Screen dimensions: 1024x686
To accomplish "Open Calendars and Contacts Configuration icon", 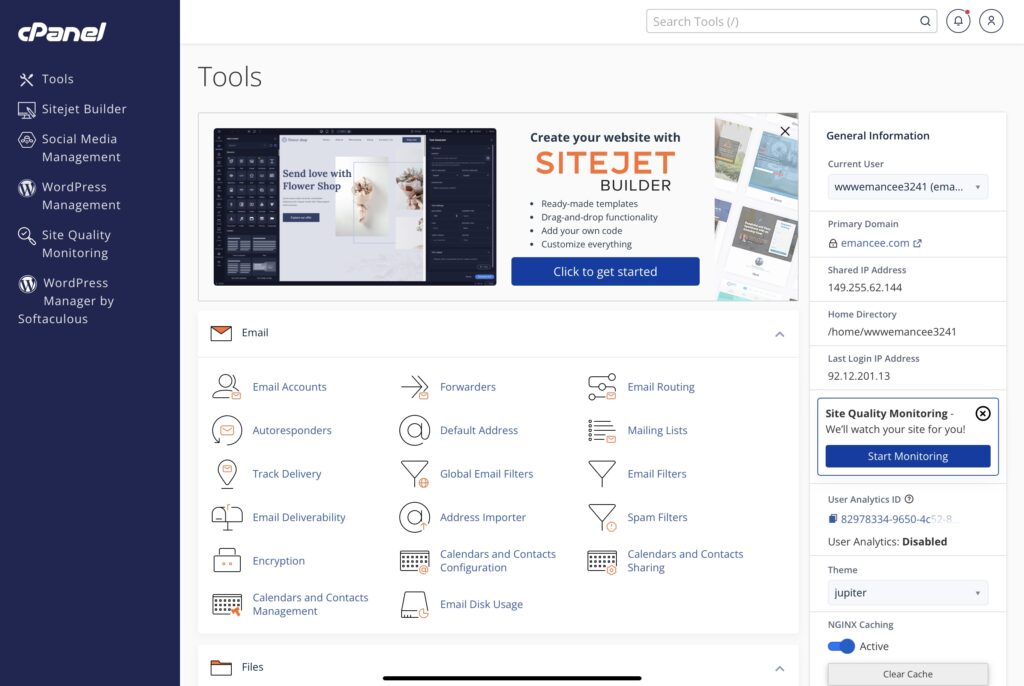I will tap(415, 561).
